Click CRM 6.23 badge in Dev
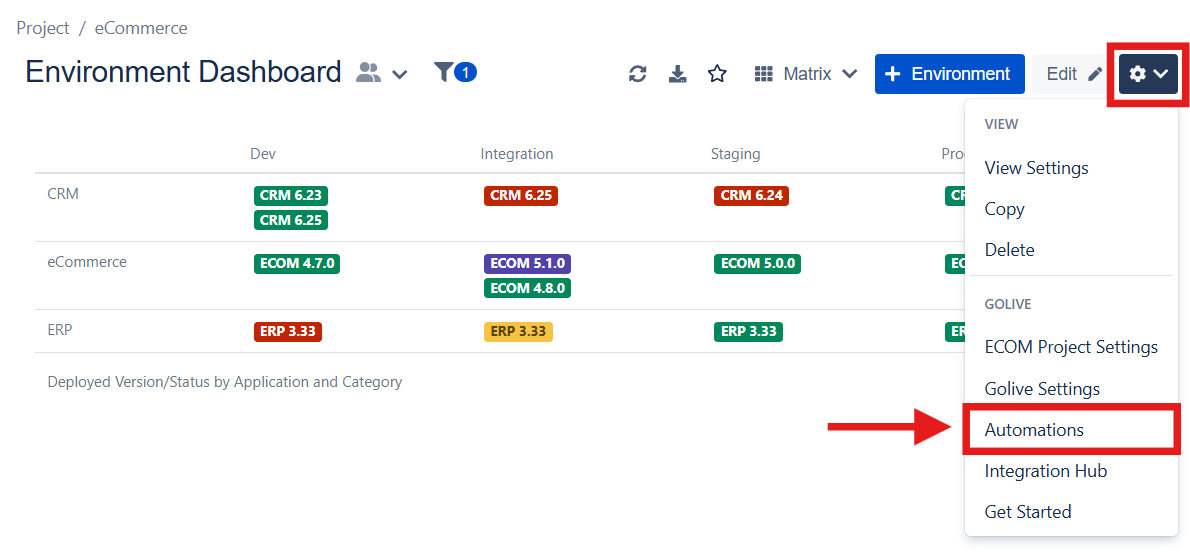 click(291, 195)
